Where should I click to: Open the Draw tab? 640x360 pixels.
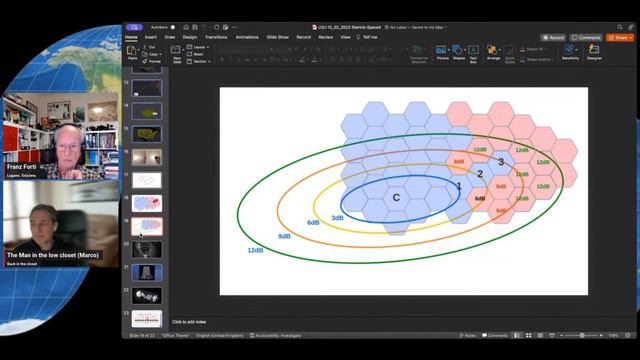click(x=170, y=37)
